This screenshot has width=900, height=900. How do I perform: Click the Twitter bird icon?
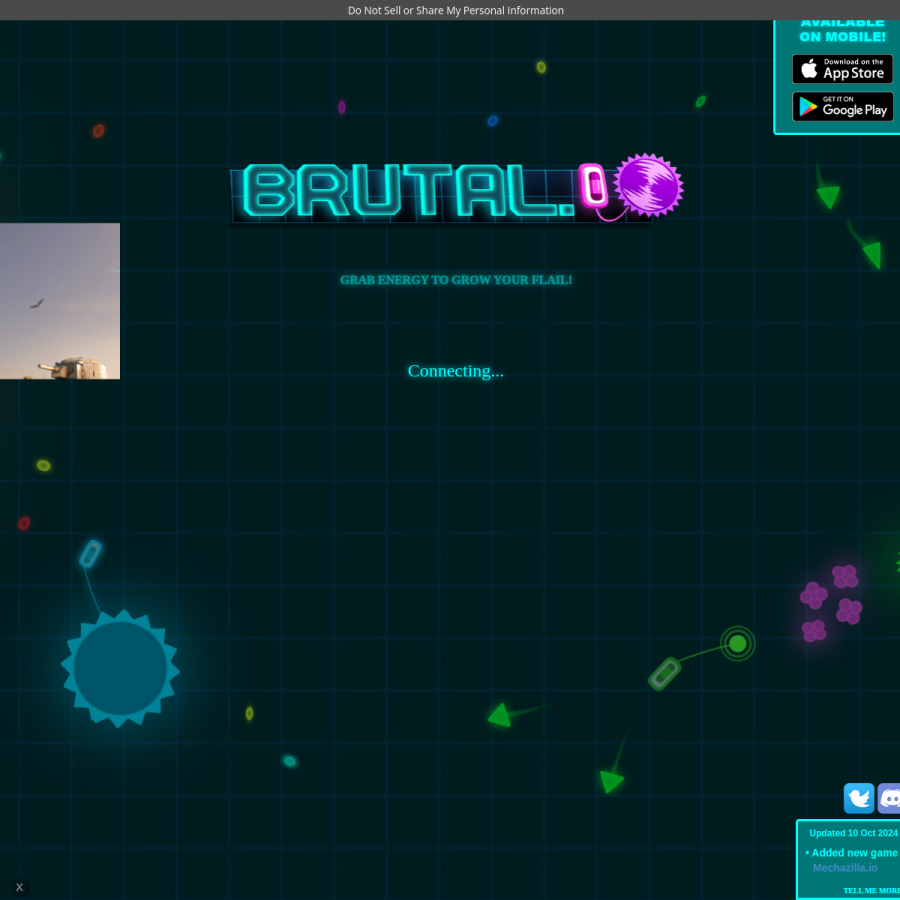coord(859,798)
